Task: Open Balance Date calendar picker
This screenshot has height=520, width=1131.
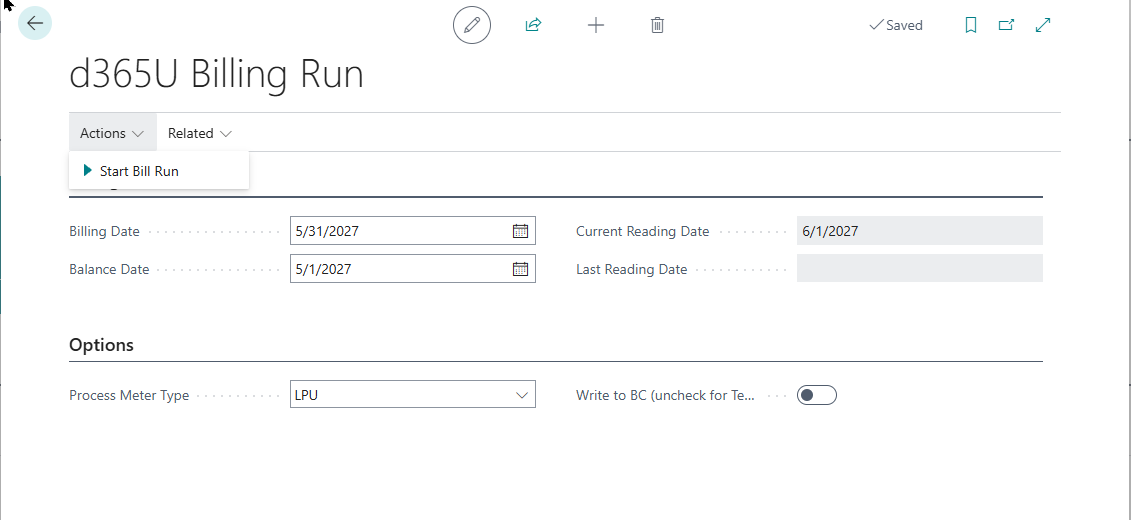Action: click(x=520, y=269)
